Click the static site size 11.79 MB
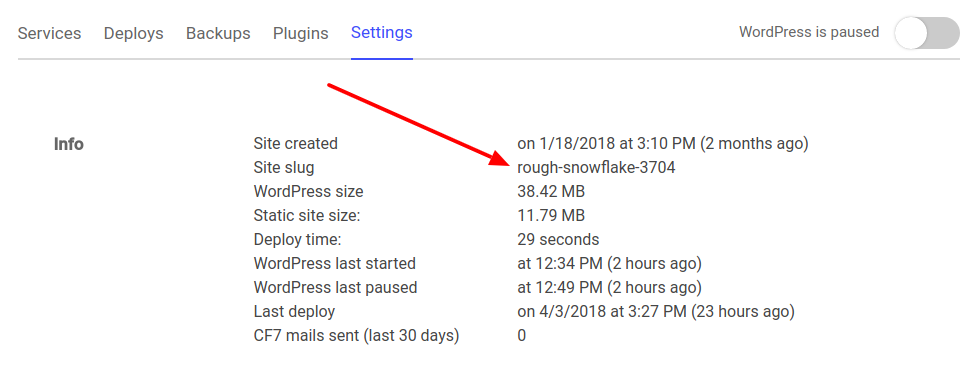The height and width of the screenshot is (372, 972). [x=551, y=216]
